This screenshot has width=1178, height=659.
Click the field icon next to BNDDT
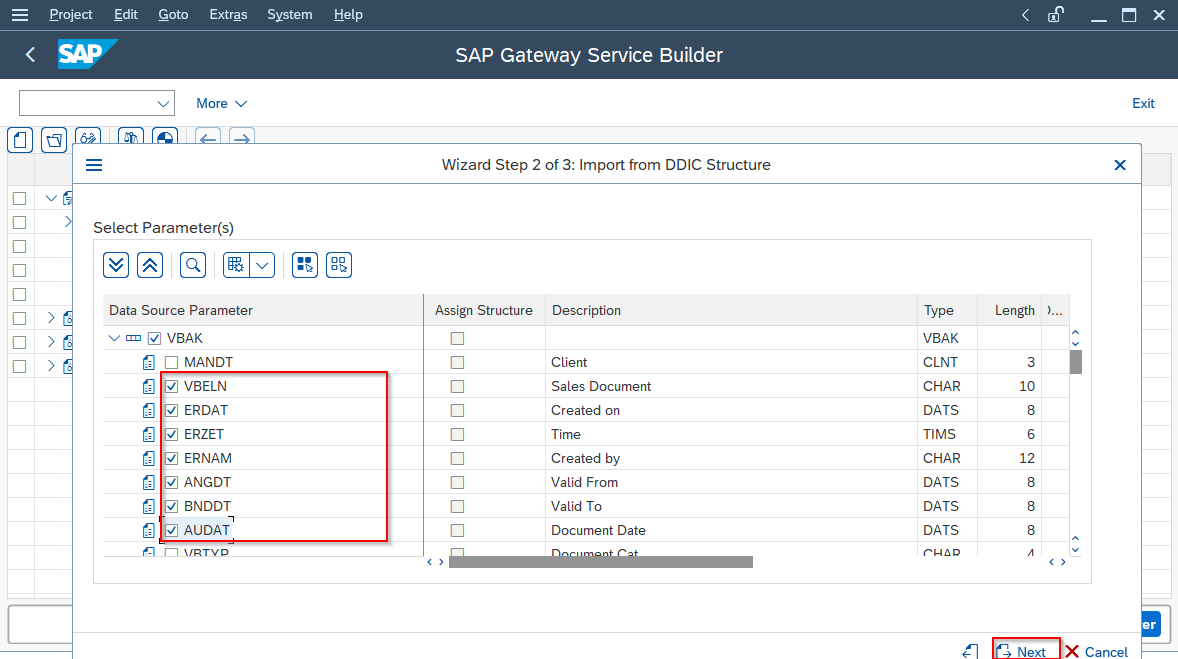149,506
